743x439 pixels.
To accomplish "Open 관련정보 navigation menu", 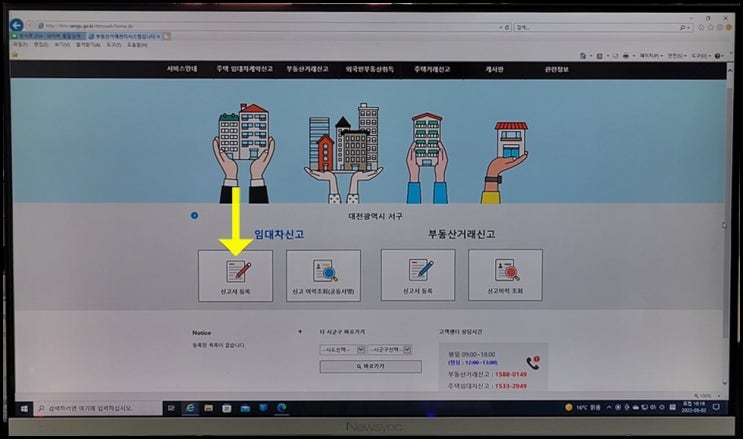I will 557,69.
